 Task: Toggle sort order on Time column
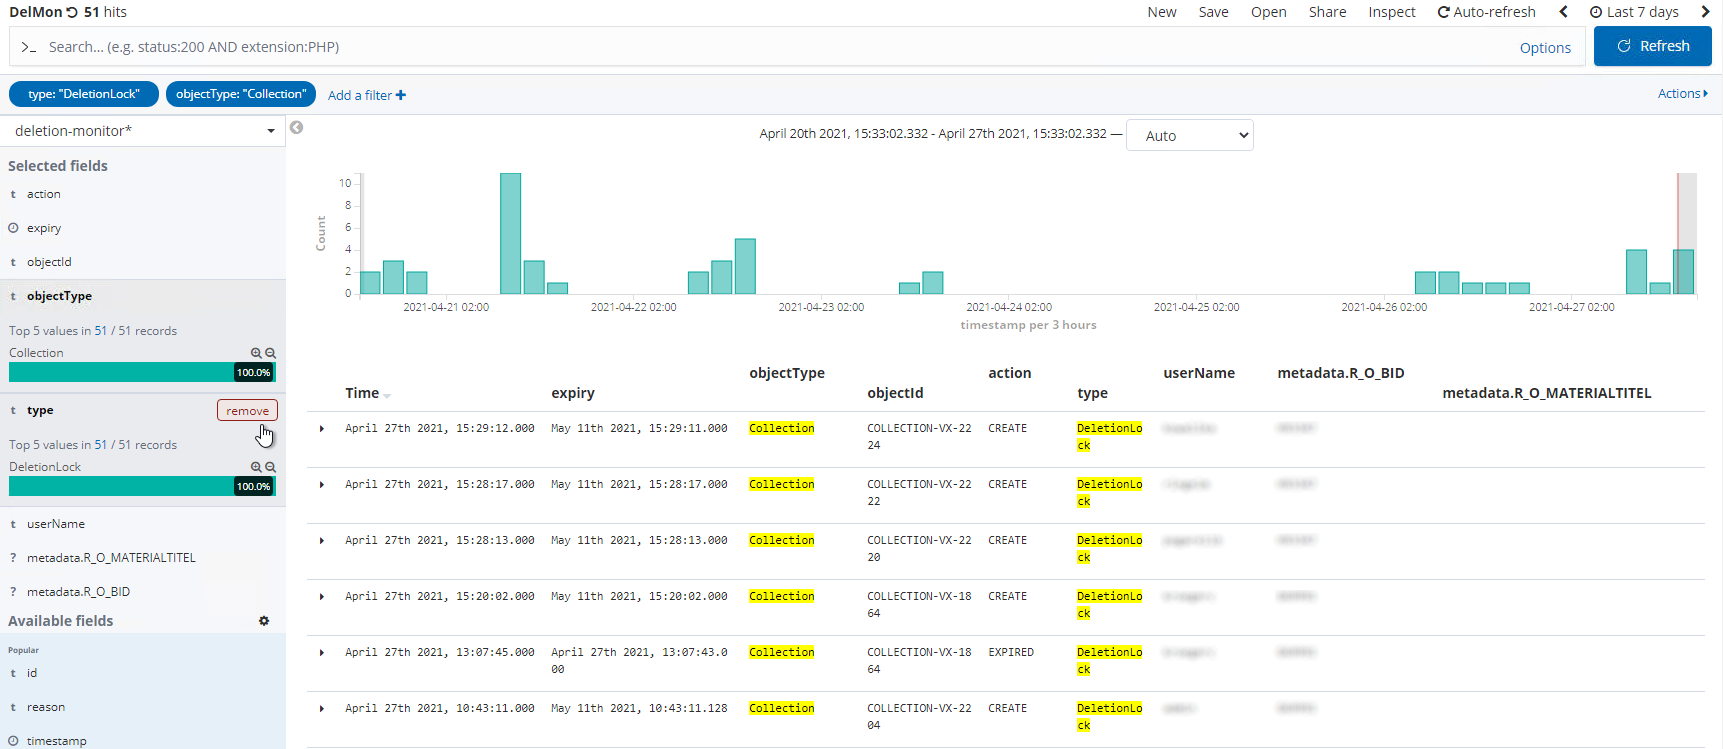click(x=387, y=395)
